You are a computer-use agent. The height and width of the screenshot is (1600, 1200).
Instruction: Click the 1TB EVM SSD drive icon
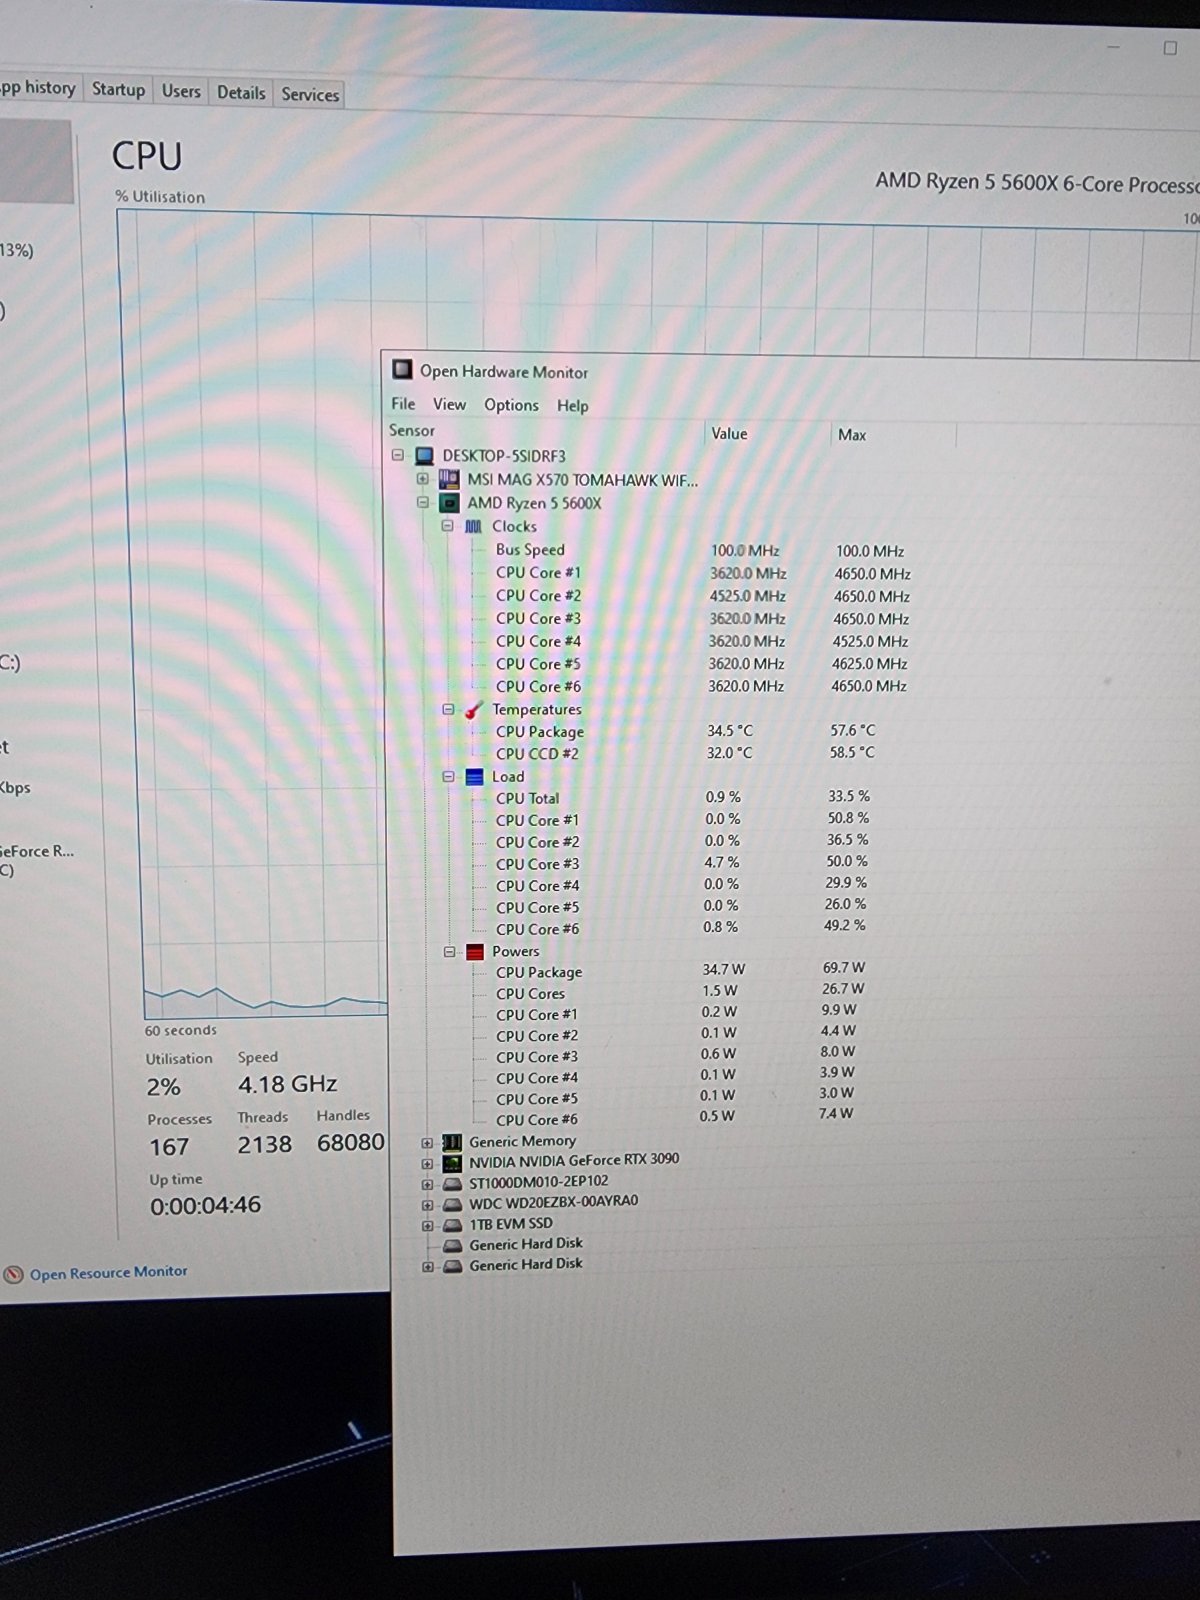[452, 1225]
